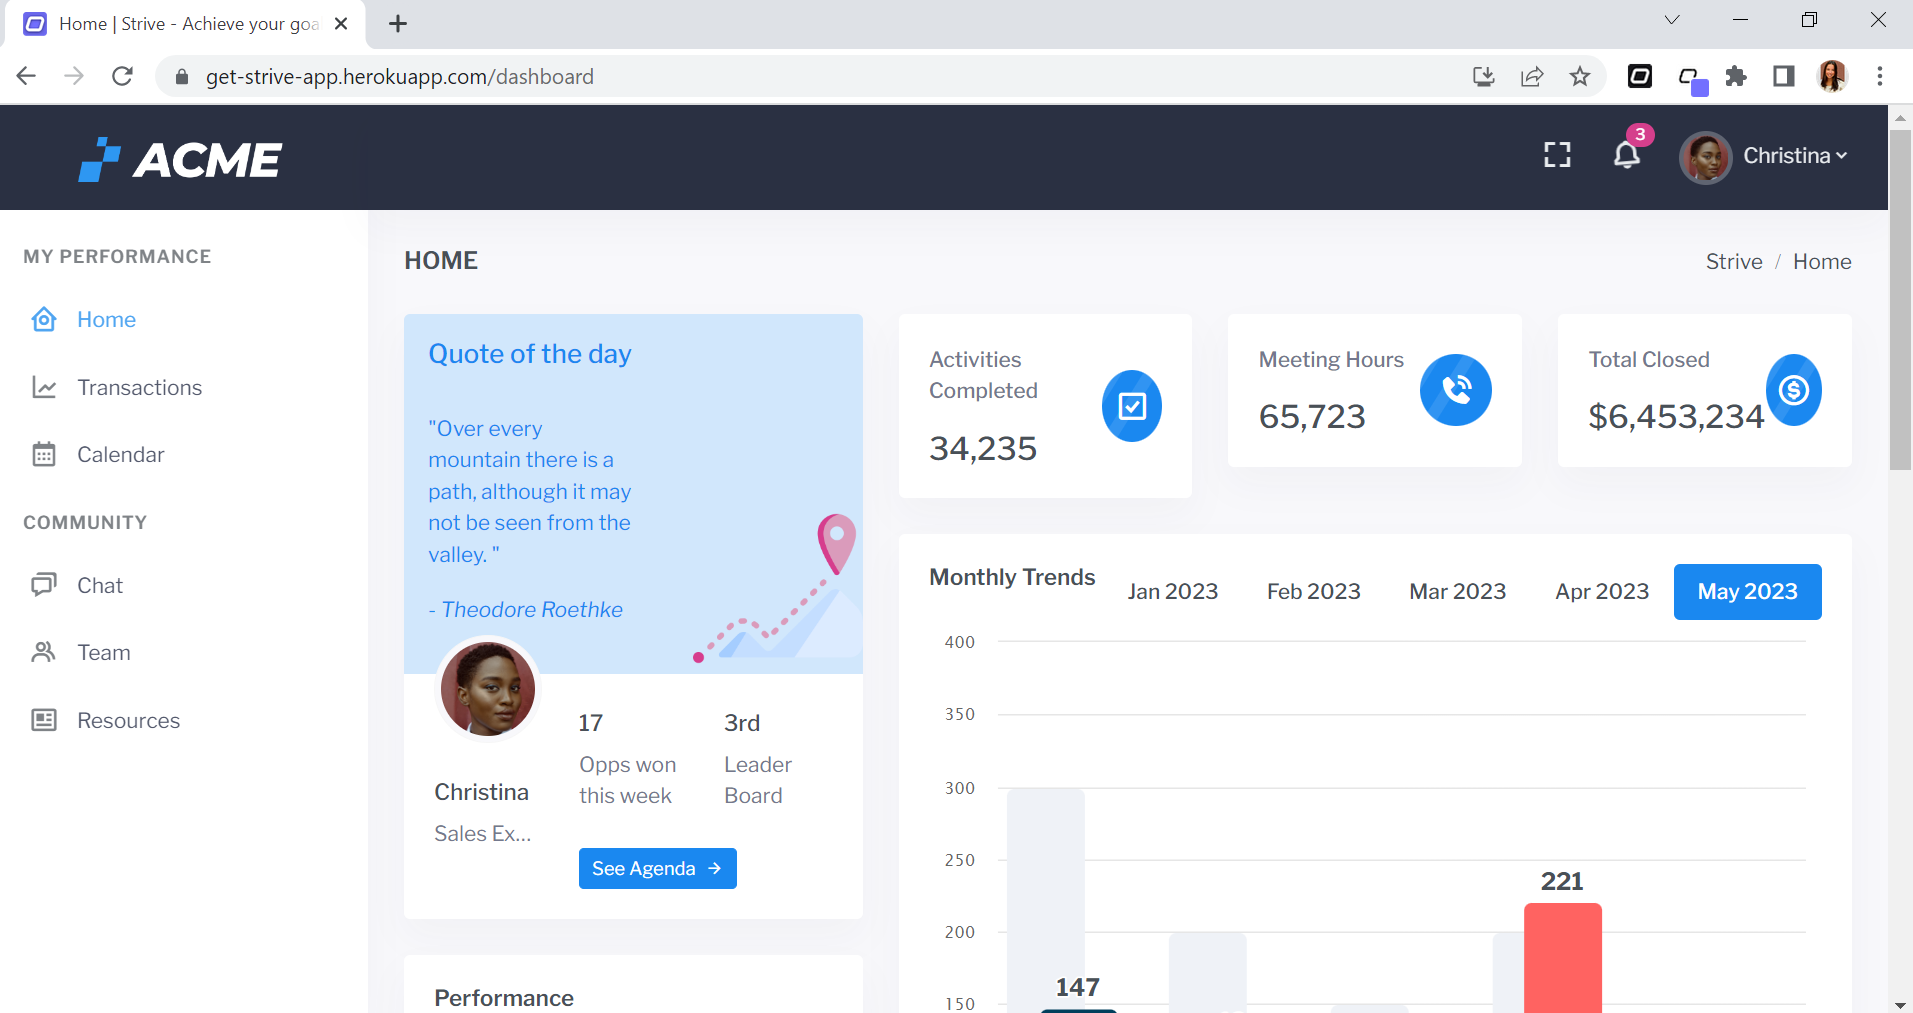Expand the tab search chevron

pos(1672,20)
